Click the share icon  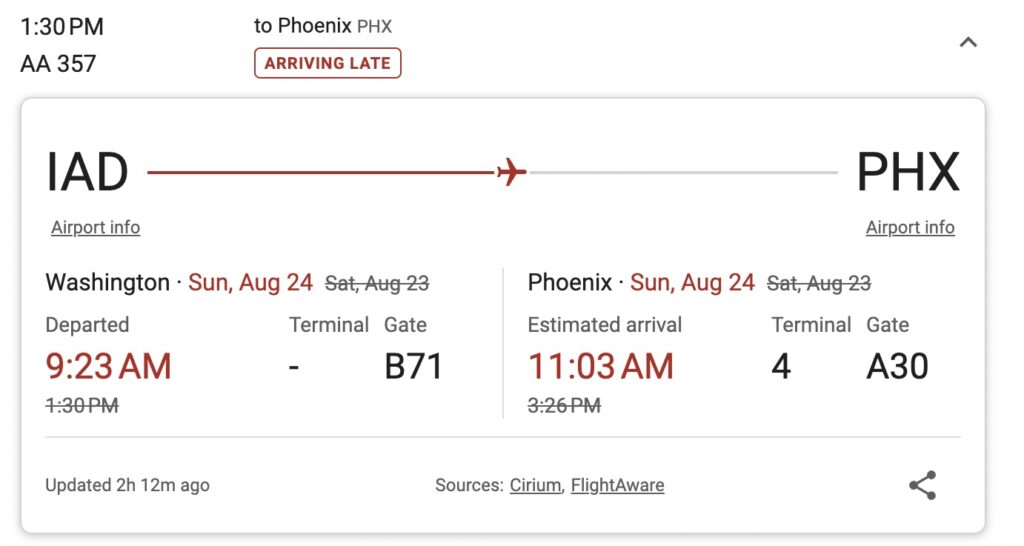click(x=922, y=485)
